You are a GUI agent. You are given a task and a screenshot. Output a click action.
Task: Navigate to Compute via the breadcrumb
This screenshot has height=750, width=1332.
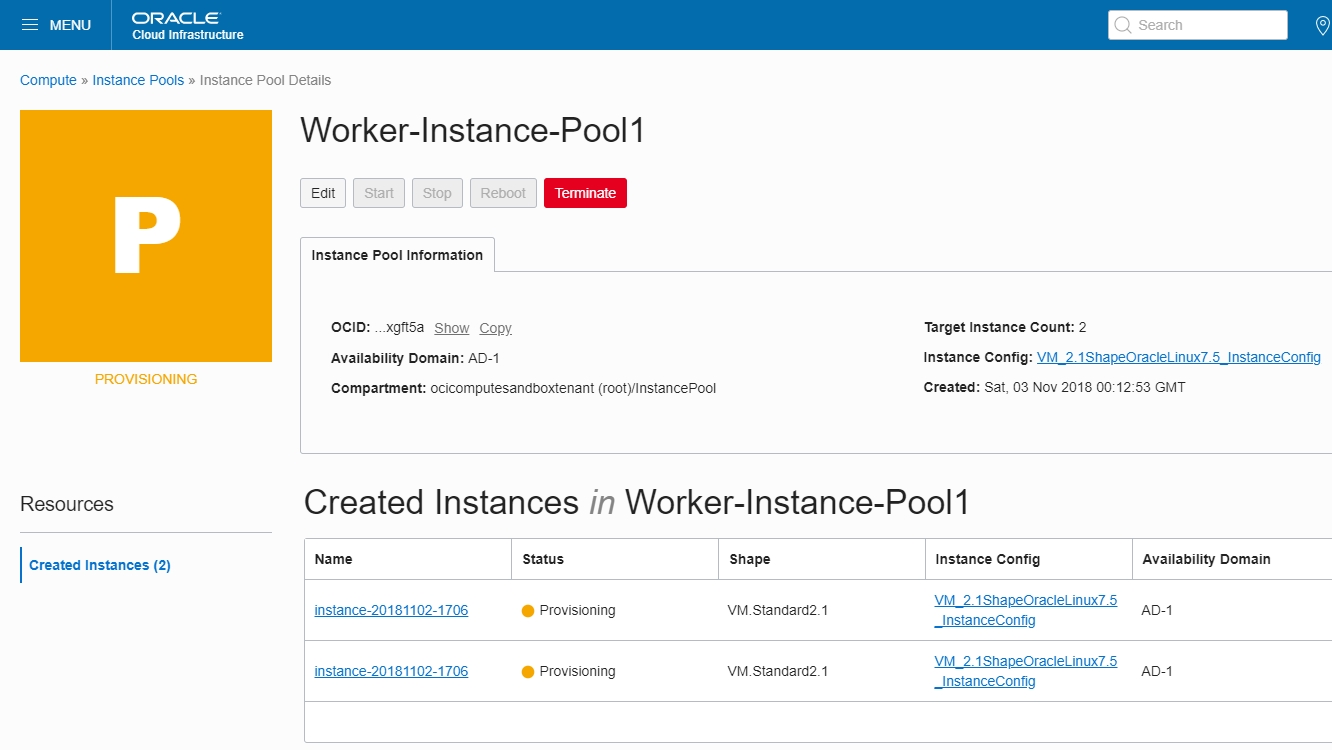coord(47,79)
